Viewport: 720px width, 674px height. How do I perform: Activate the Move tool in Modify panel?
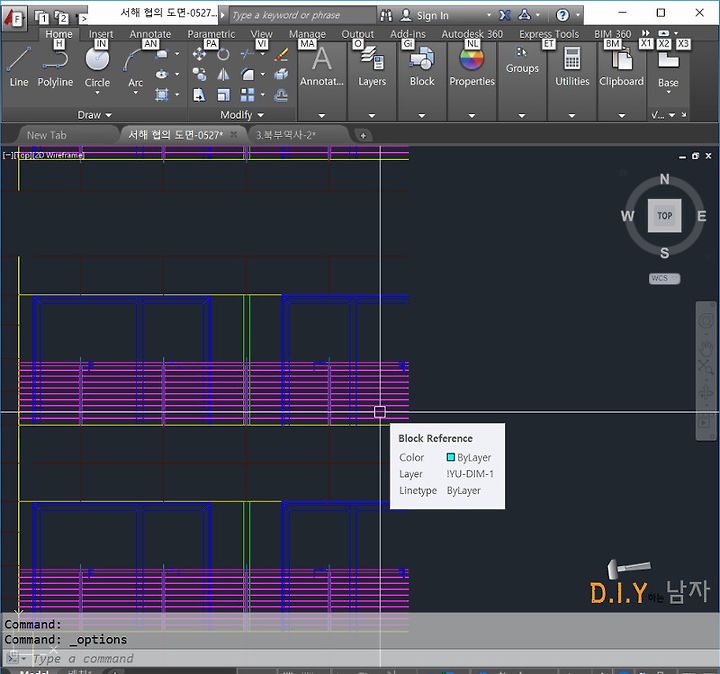coord(199,55)
